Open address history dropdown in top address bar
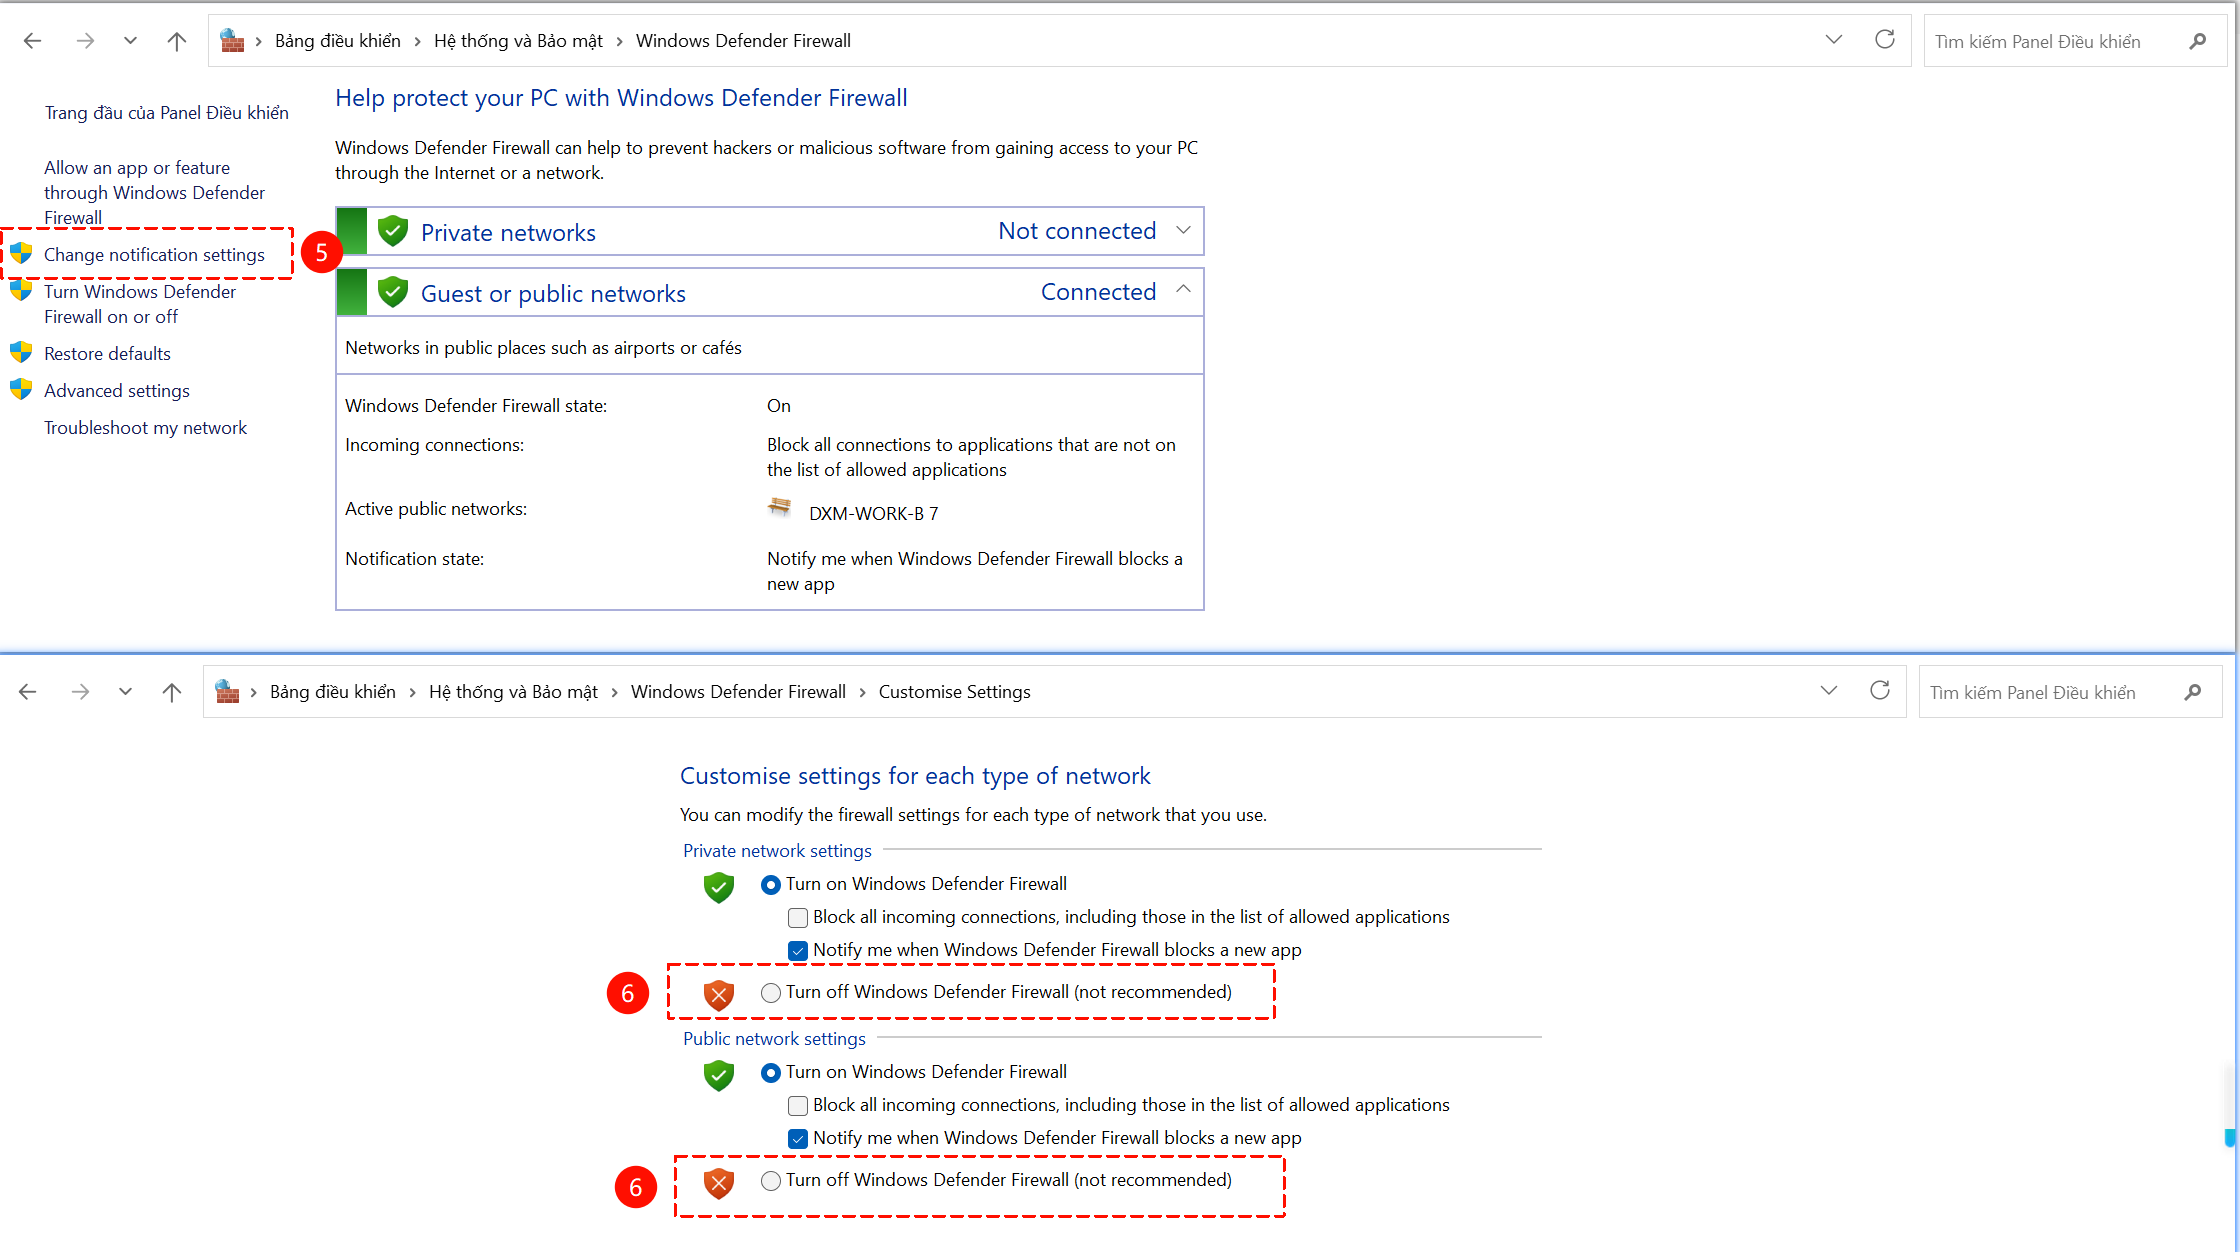The width and height of the screenshot is (2240, 1252). coord(1833,40)
